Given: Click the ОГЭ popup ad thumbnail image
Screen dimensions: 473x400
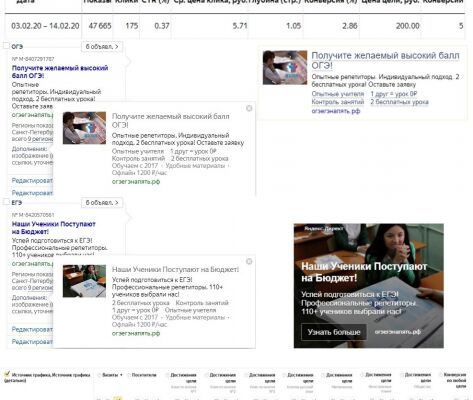Looking at the screenshot, I should pos(84,128).
